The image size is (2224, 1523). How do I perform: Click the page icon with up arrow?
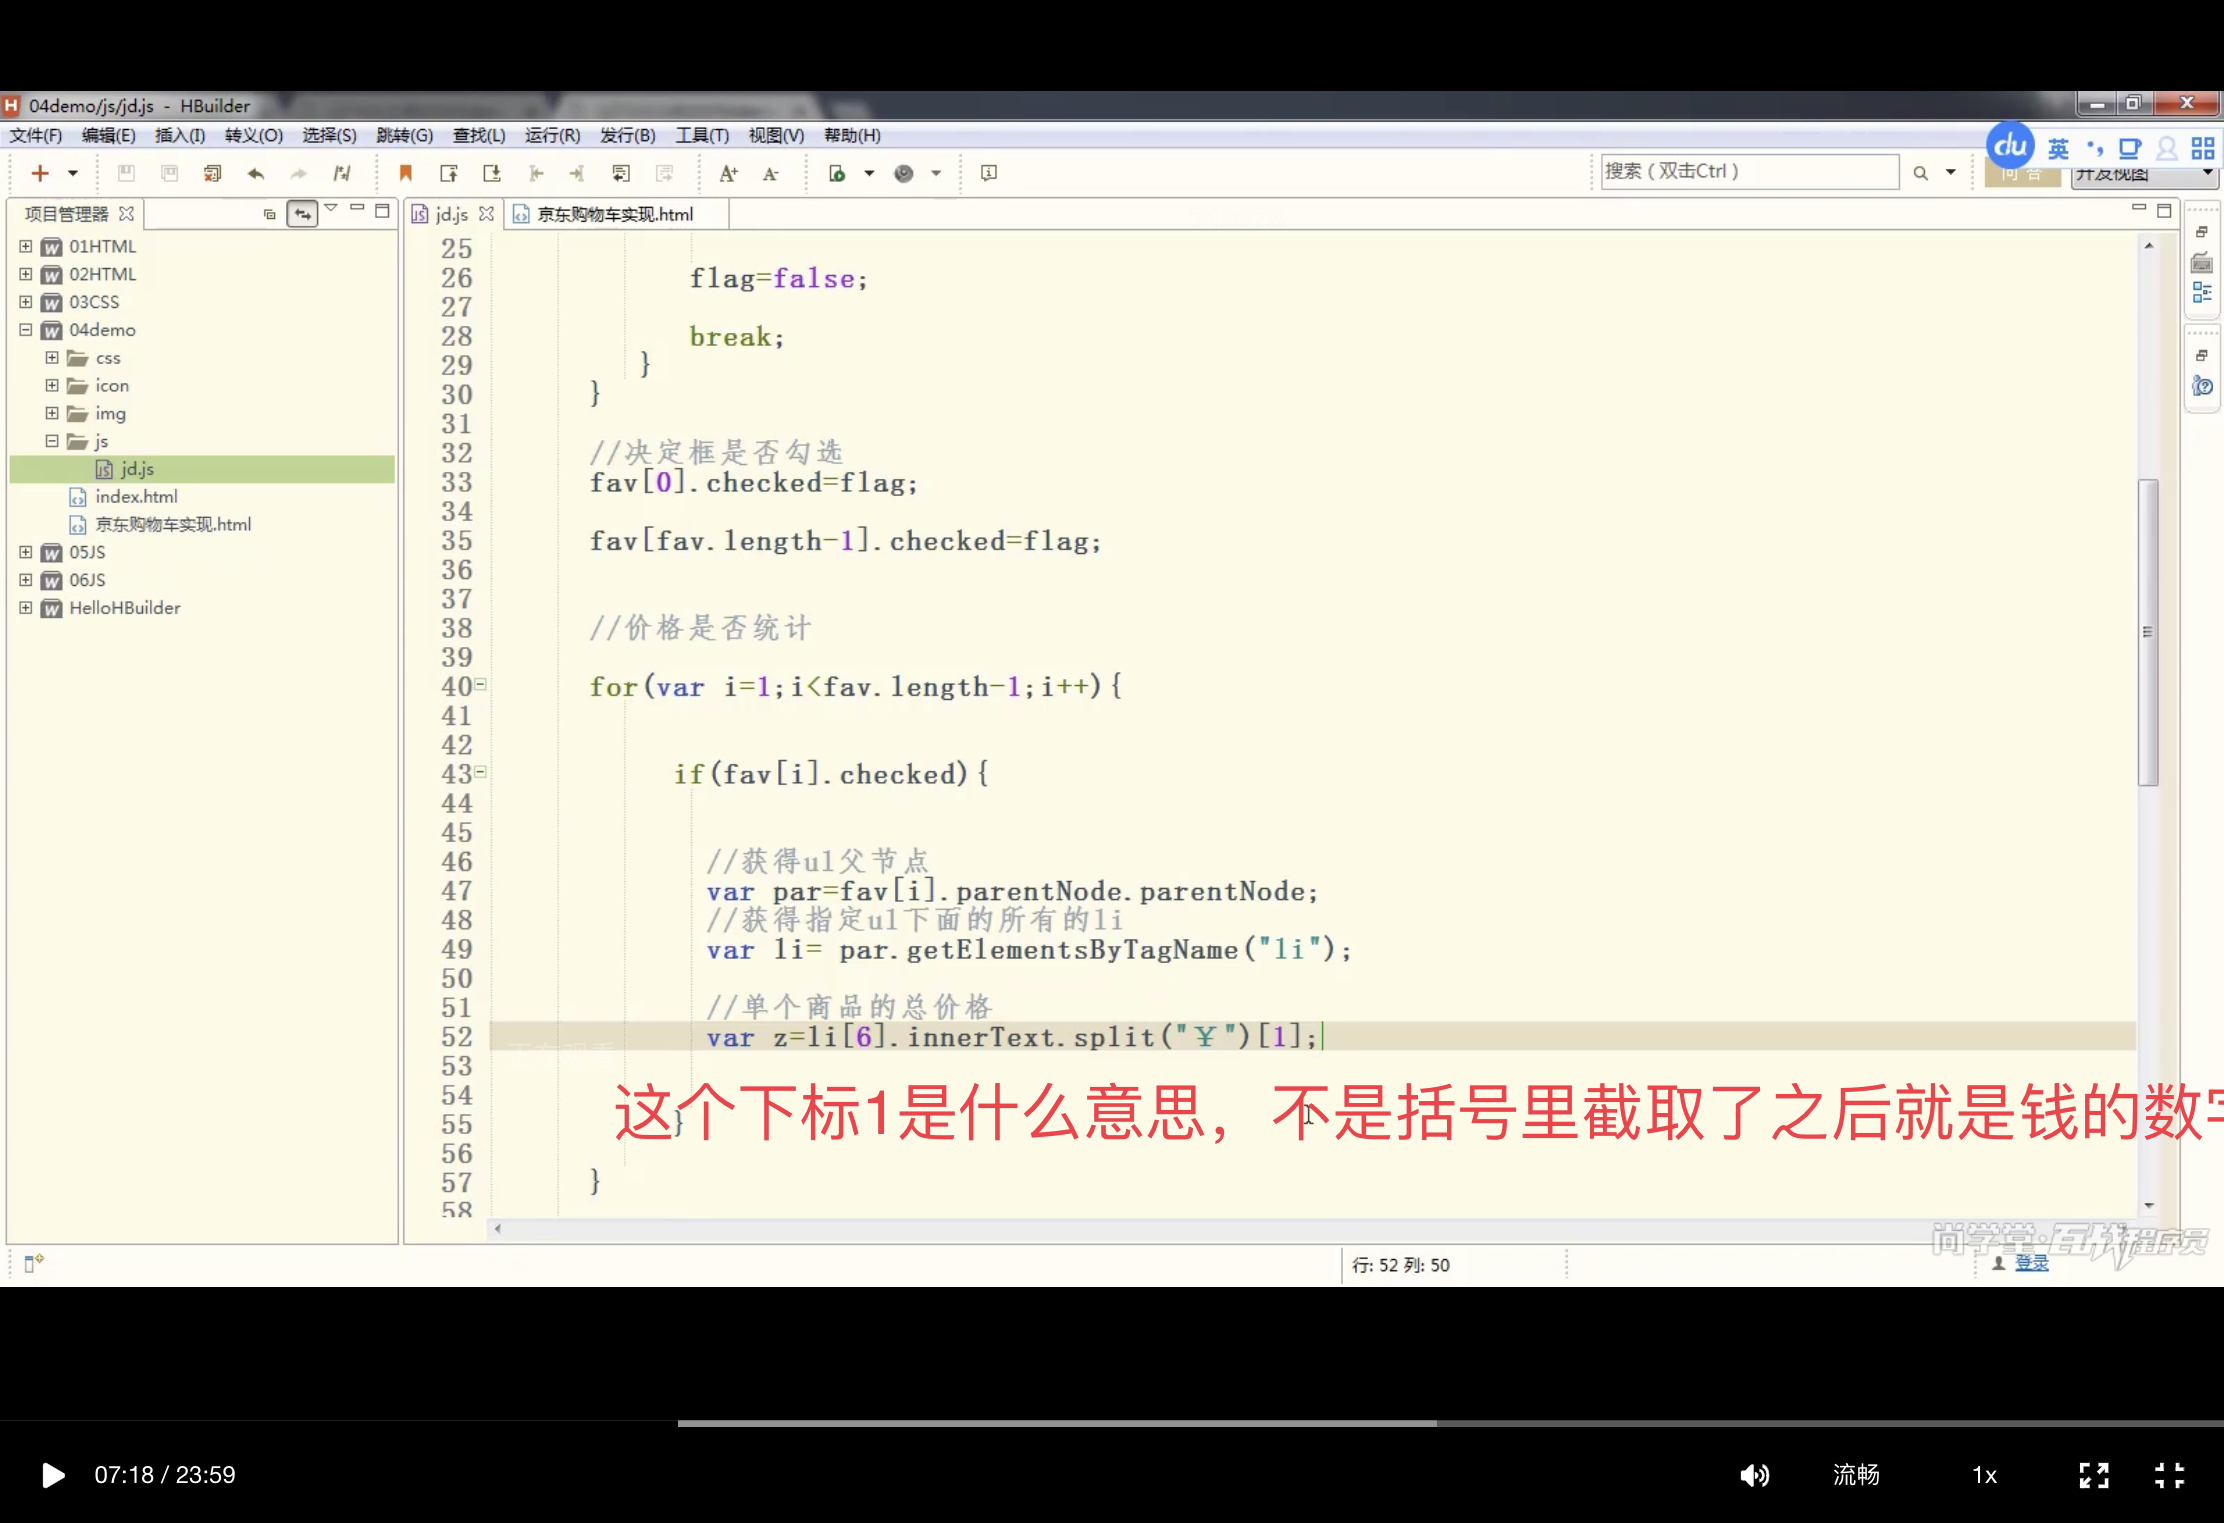[x=449, y=173]
